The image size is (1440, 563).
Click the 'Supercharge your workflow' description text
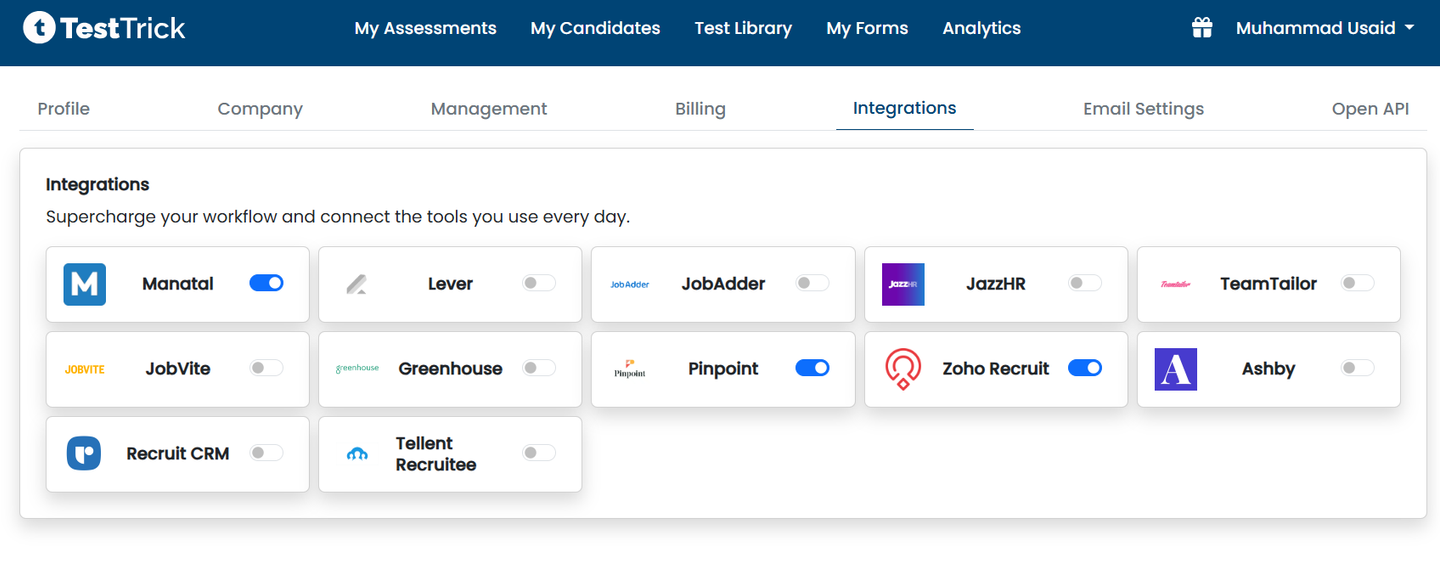338,216
